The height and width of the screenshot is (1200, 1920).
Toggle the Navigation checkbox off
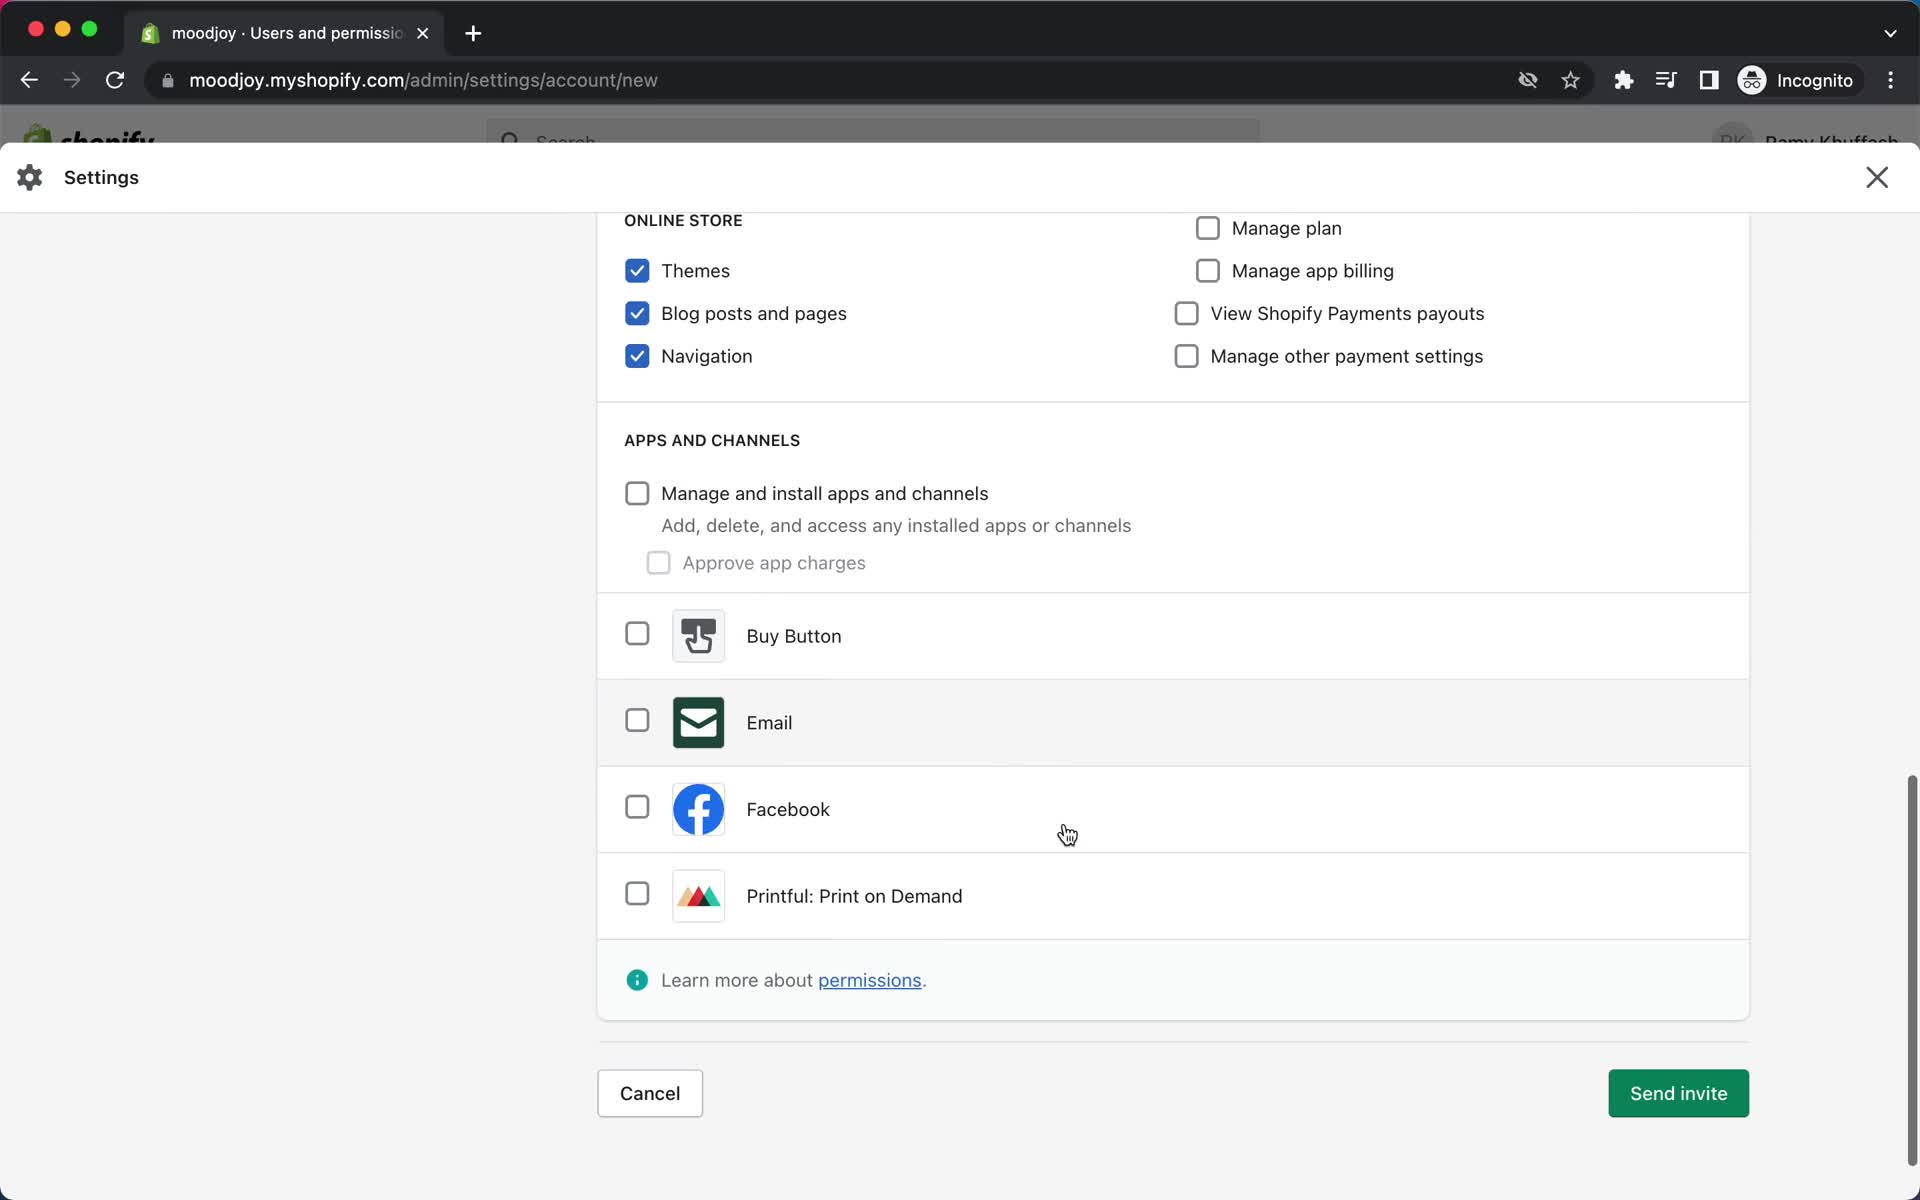point(637,355)
